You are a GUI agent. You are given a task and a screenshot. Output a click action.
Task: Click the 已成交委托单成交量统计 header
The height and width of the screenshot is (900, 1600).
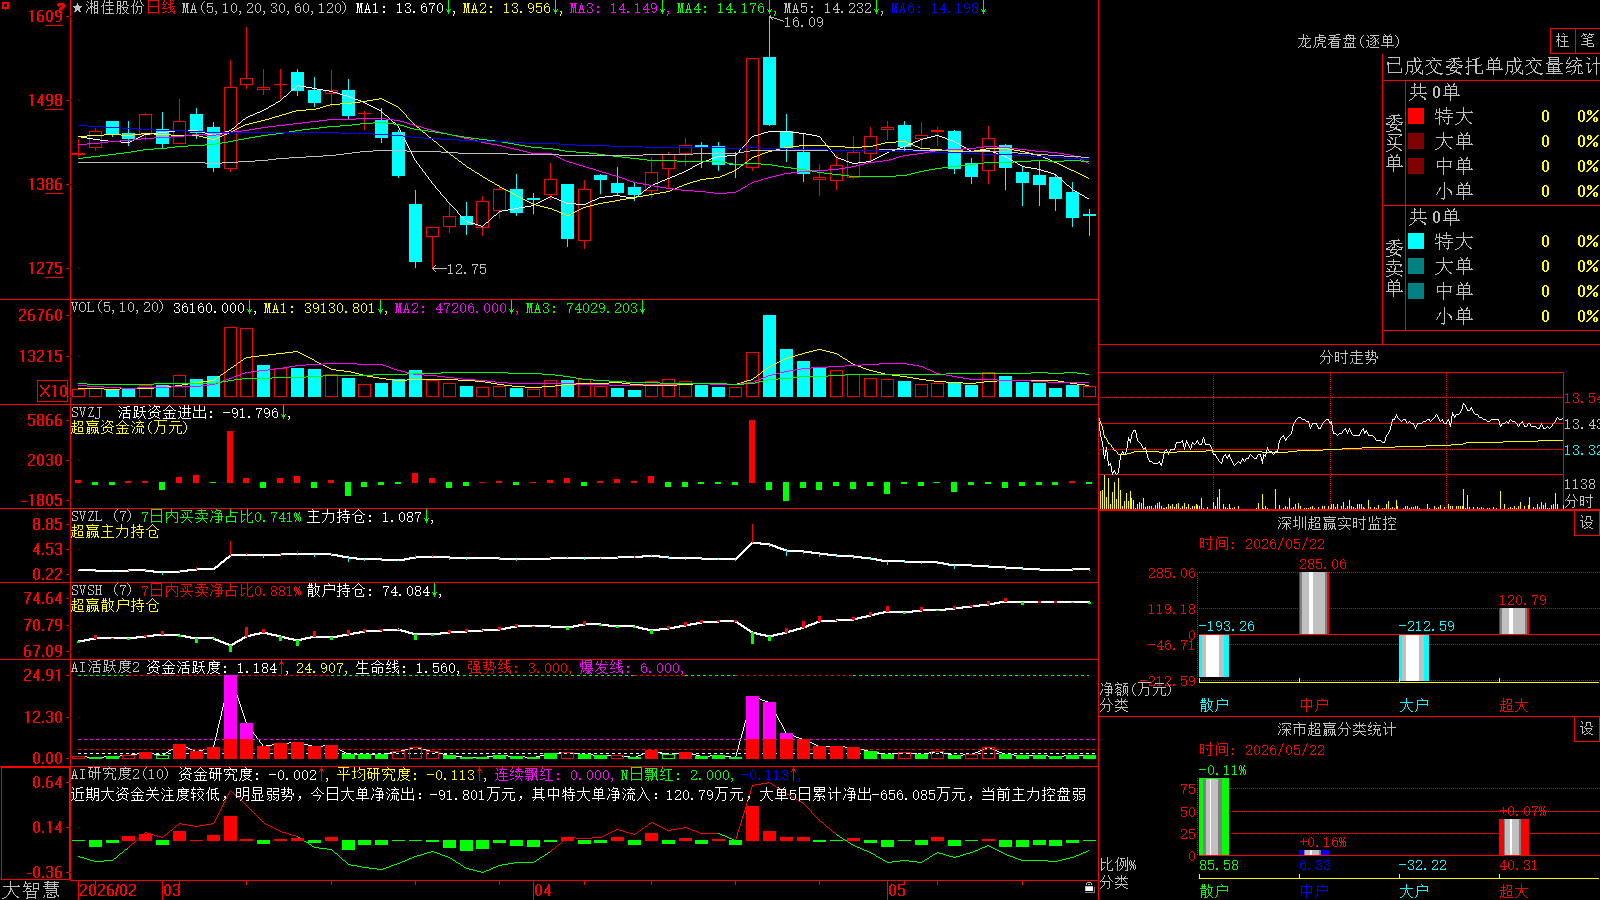pyautogui.click(x=1492, y=66)
